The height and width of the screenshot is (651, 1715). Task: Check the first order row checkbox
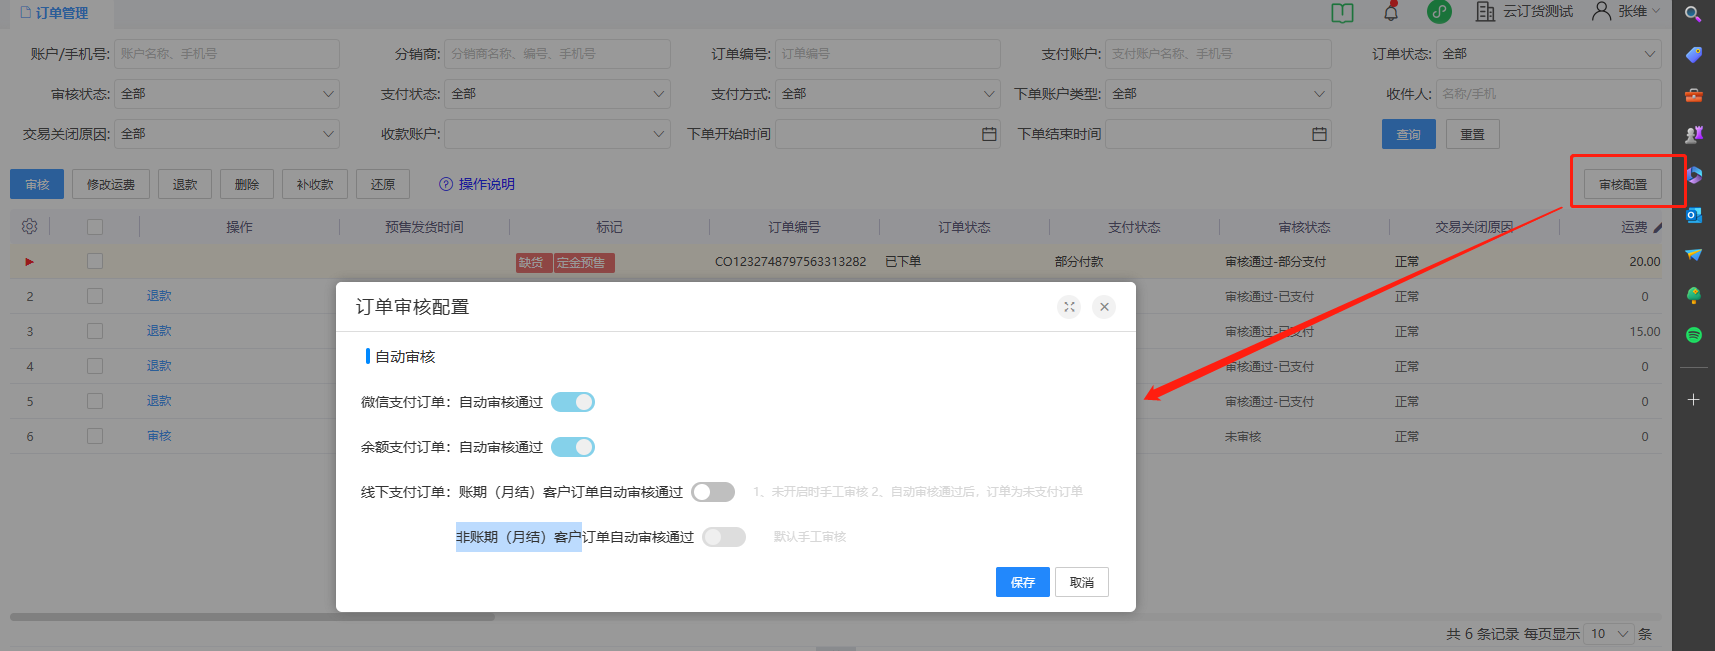[x=95, y=261]
